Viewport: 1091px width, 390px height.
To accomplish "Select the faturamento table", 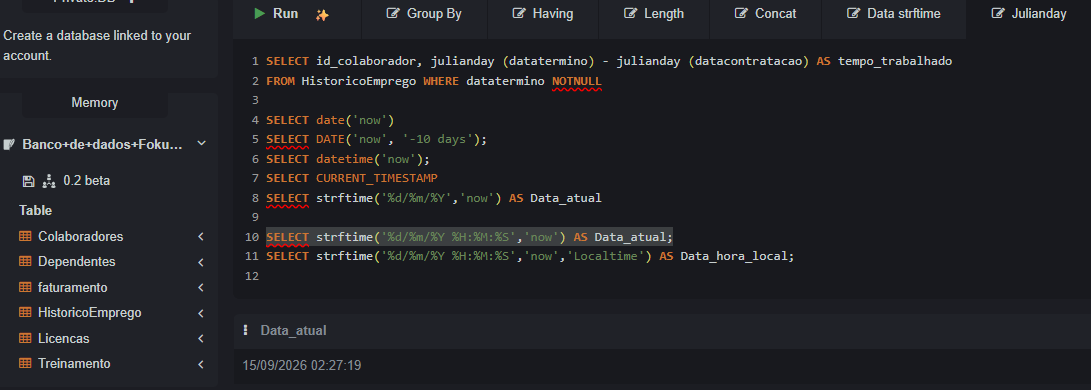I will [73, 287].
